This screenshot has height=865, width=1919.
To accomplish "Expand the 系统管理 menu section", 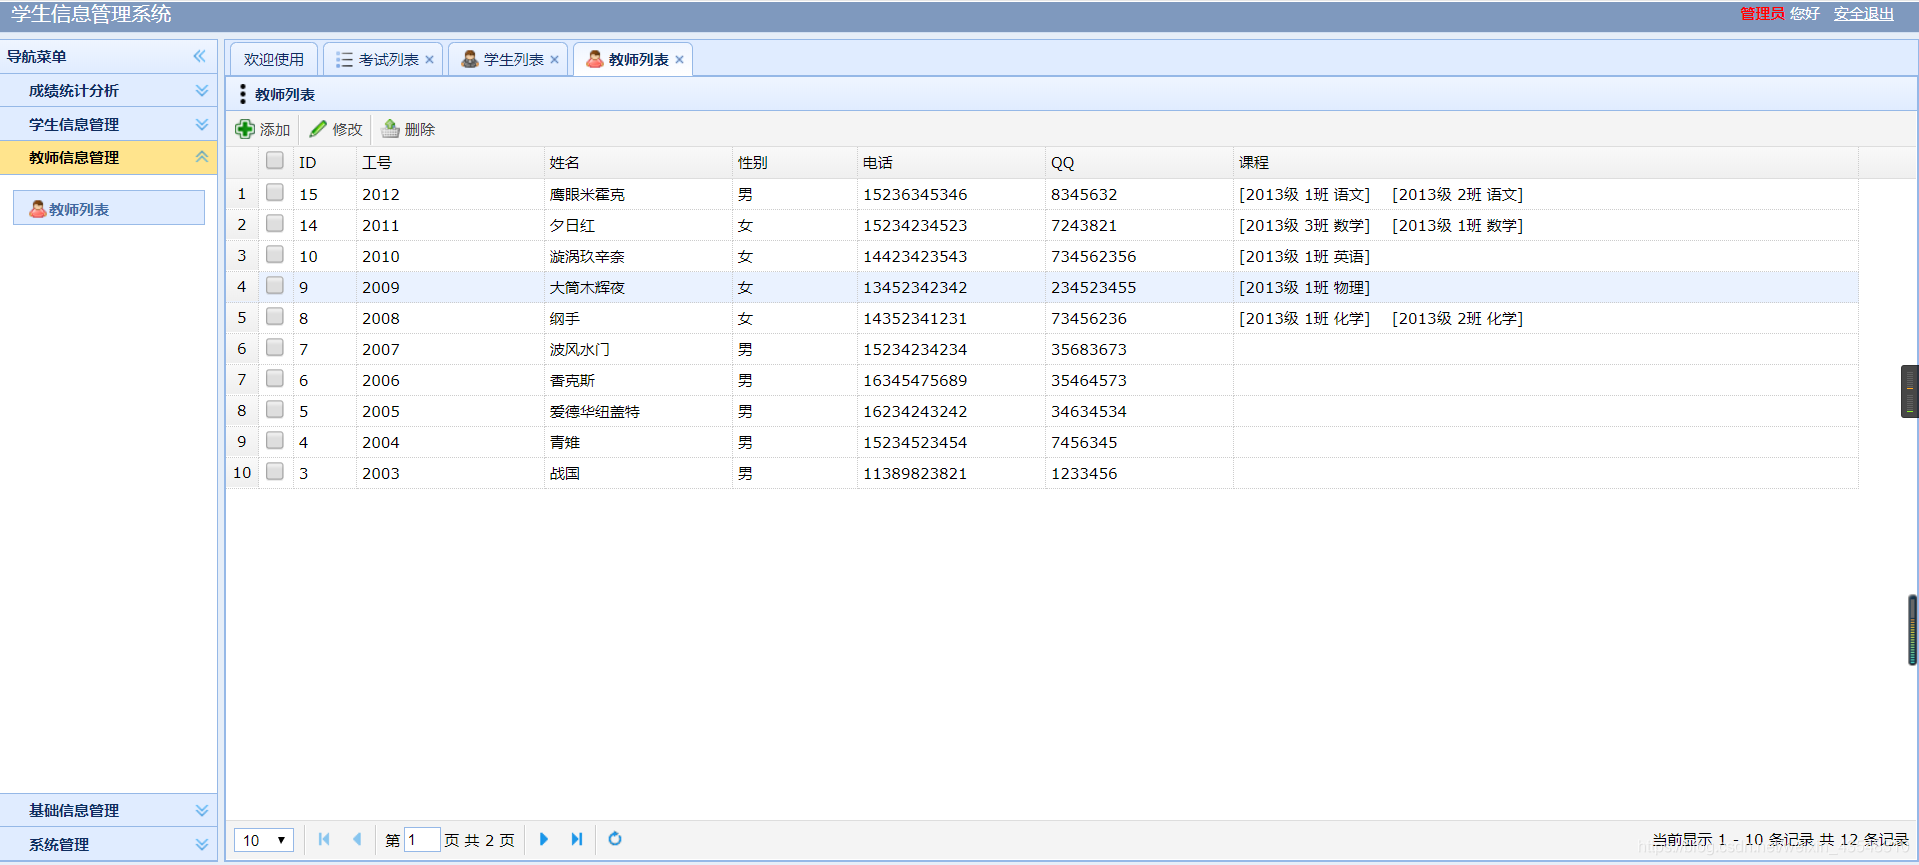I will click(x=202, y=844).
